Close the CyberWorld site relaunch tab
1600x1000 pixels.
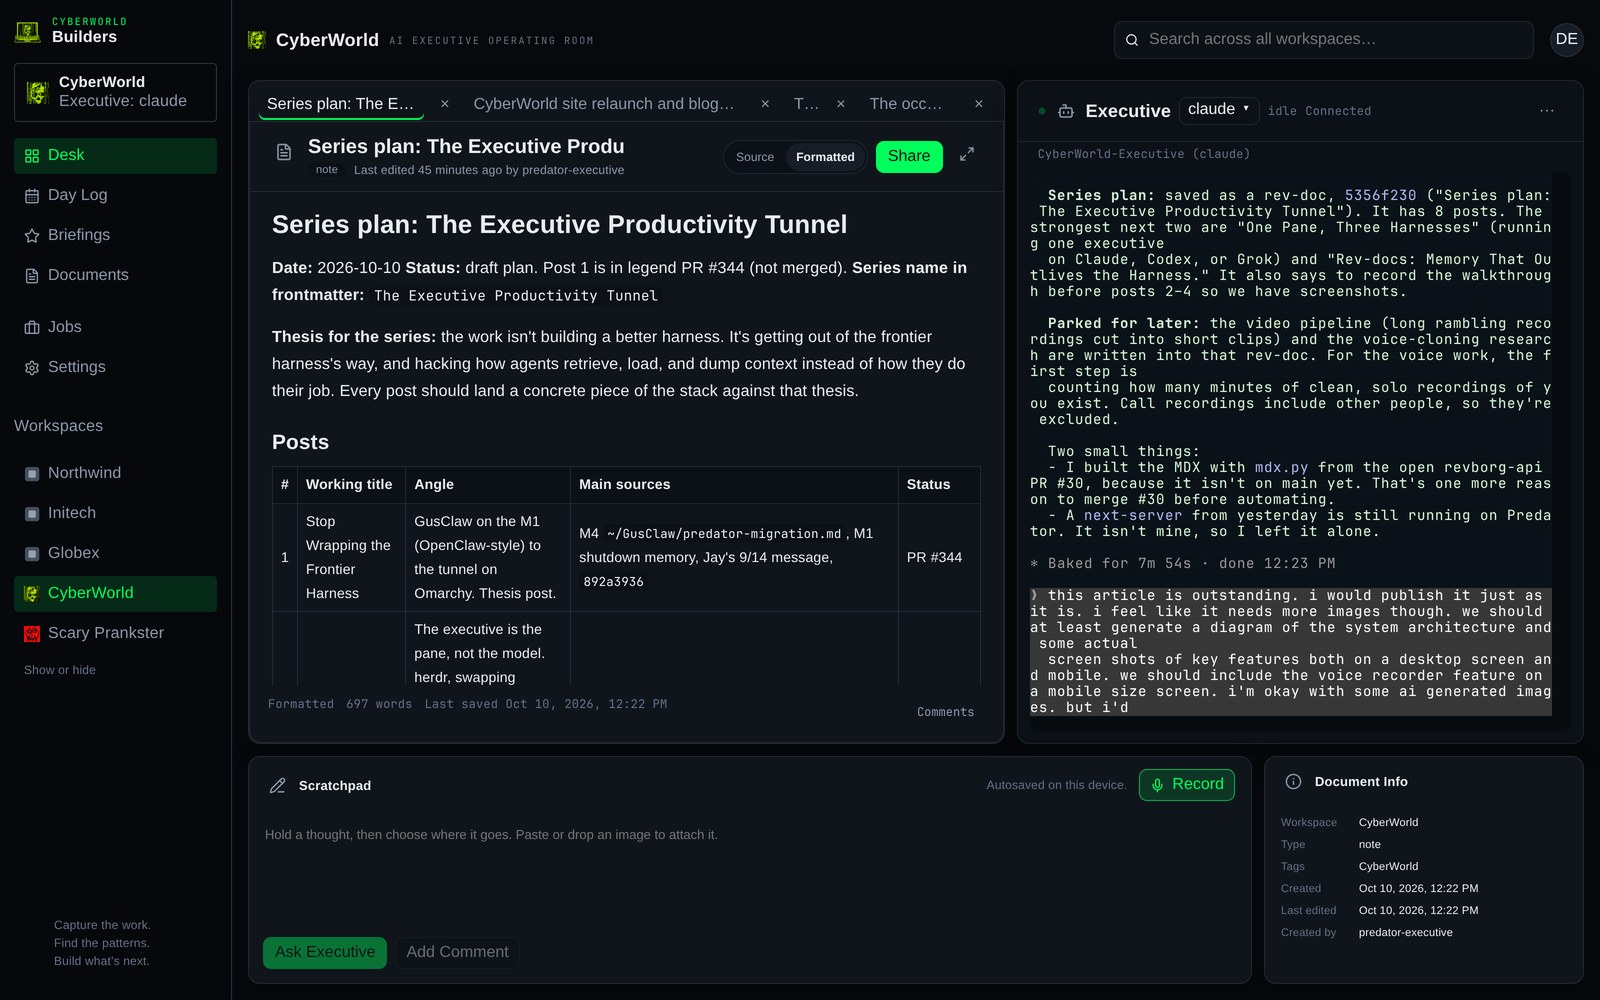tap(765, 104)
